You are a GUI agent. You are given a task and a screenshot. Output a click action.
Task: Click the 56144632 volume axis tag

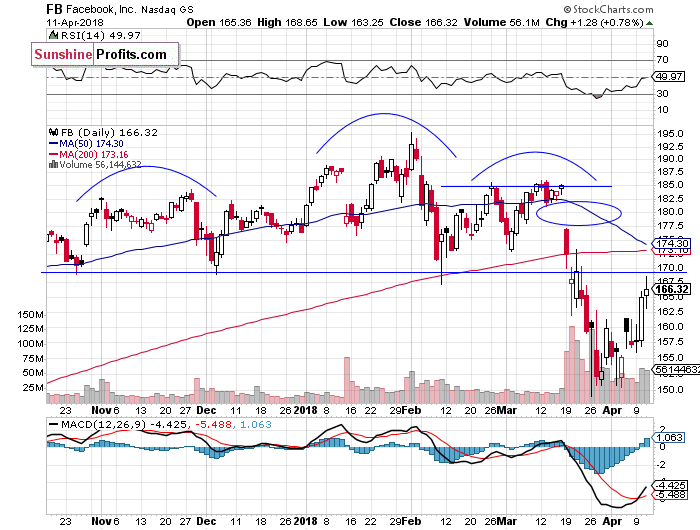pos(676,369)
